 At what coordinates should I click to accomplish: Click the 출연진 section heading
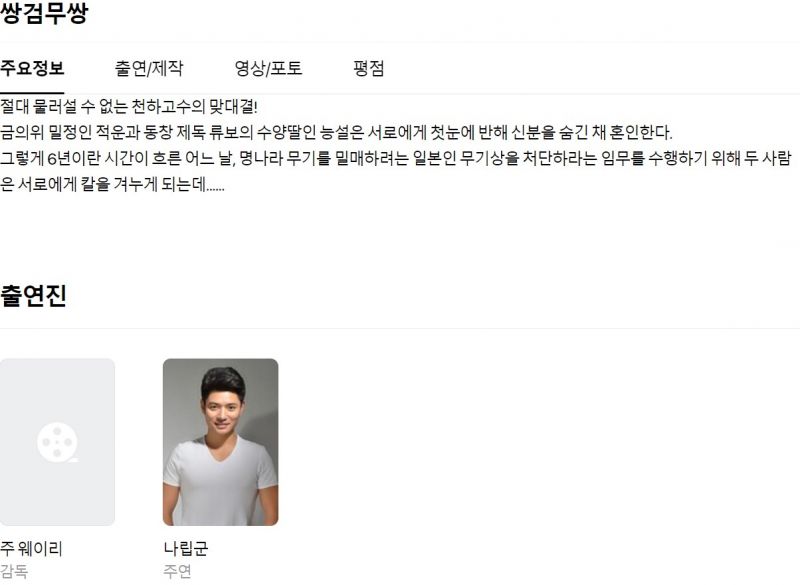pos(33,295)
